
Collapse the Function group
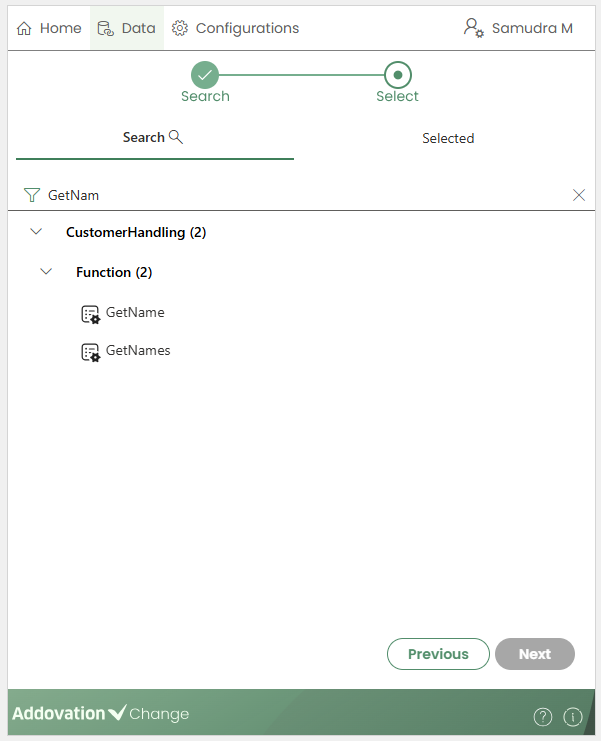46,272
